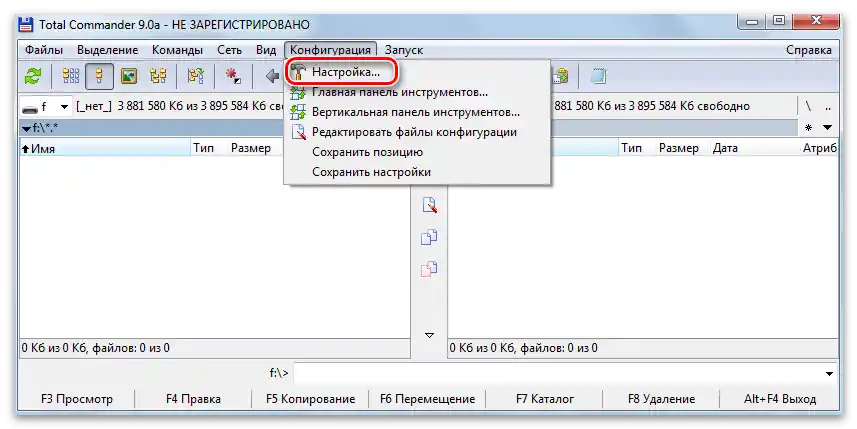Close the Конфигурация menu header
857x429 pixels.
[x=330, y=50]
